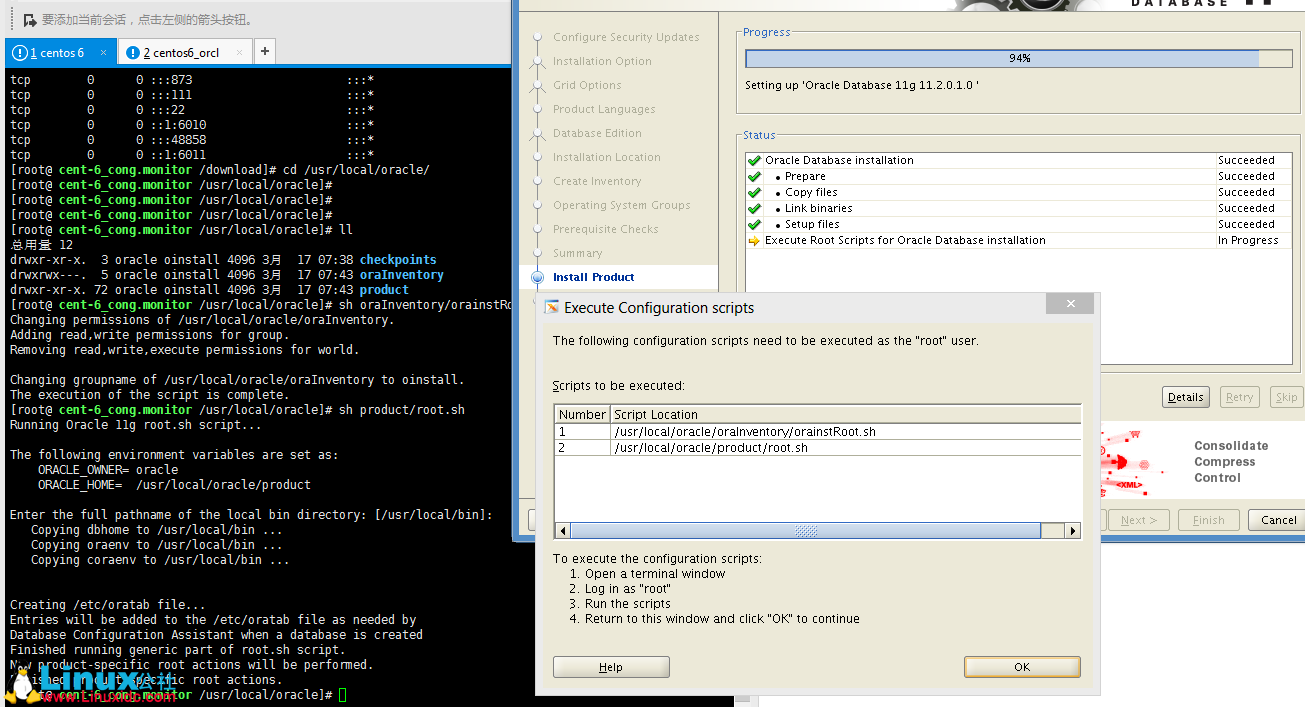Open the Details button in the installer
This screenshot has height=707, width=1305.
(1185, 397)
